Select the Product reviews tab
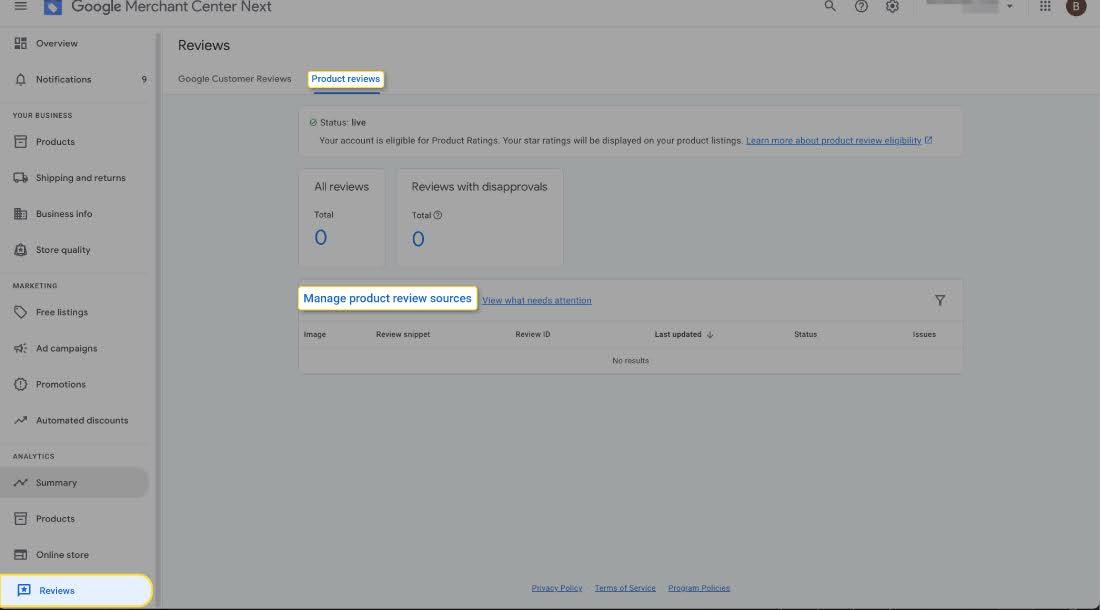This screenshot has width=1100, height=610. pyautogui.click(x=345, y=79)
